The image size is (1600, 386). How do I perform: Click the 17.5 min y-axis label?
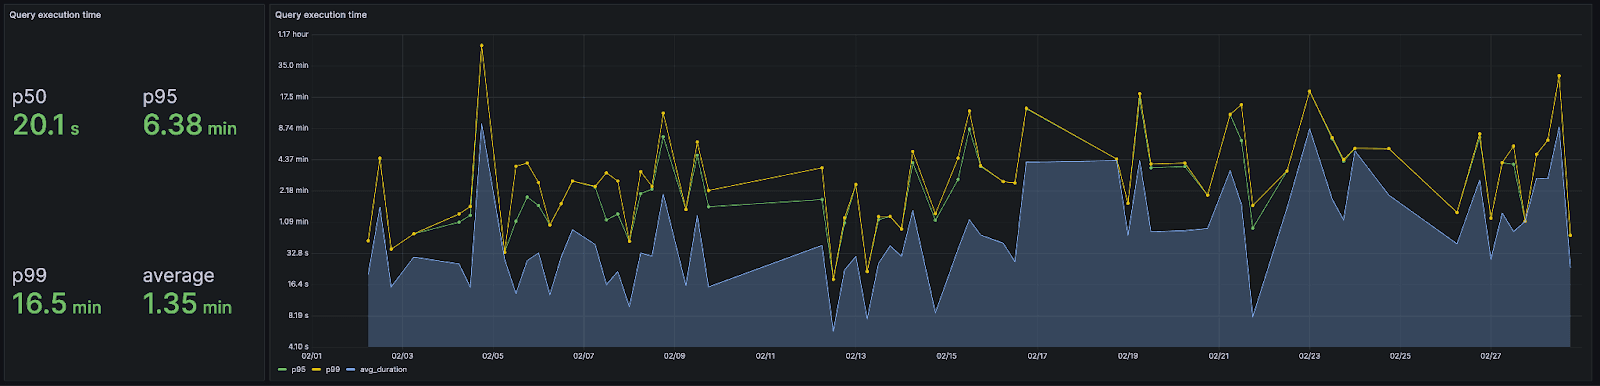click(x=294, y=97)
